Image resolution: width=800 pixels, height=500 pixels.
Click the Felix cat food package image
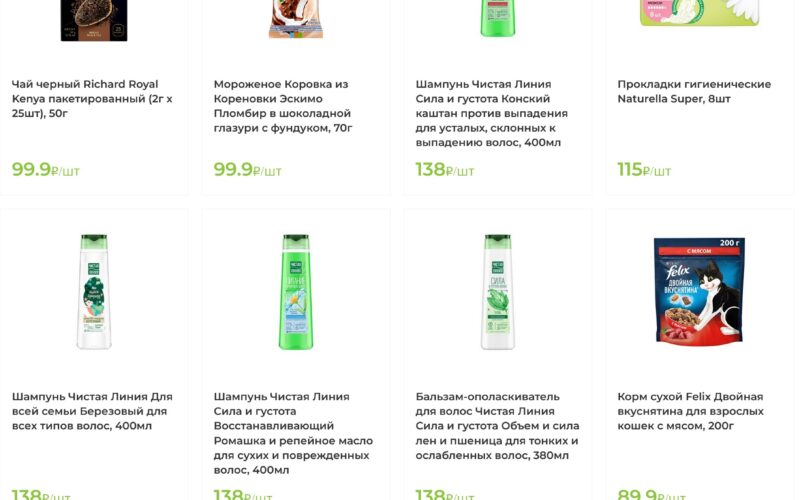click(699, 292)
